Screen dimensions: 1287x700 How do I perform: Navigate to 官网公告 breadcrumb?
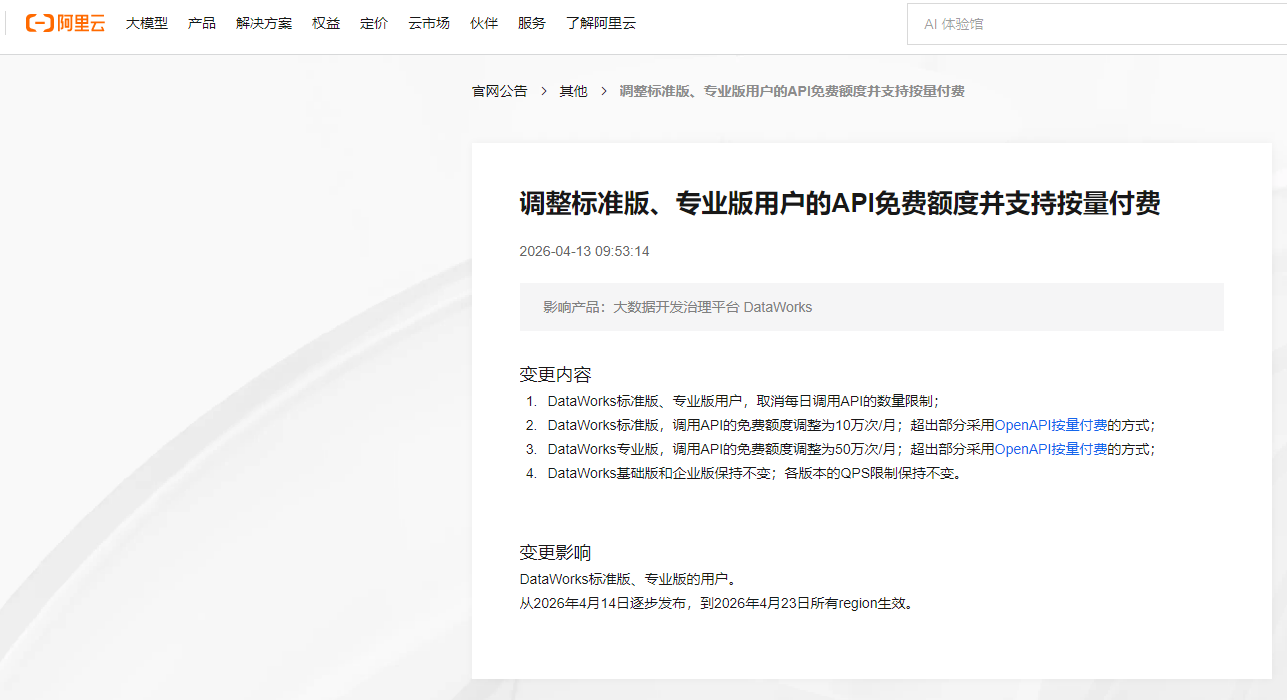[x=500, y=91]
